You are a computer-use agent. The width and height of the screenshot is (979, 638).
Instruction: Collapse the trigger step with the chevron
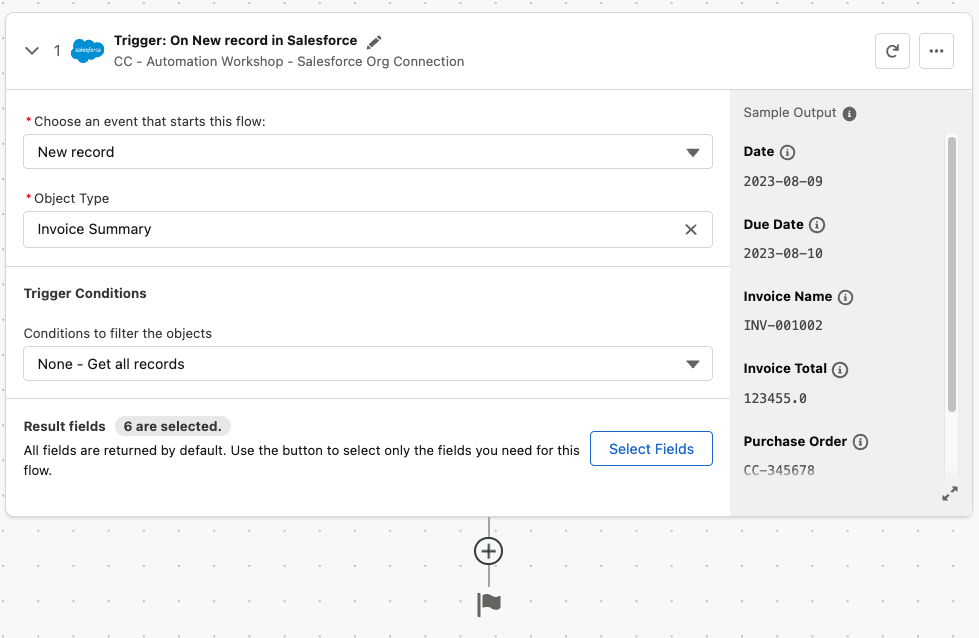tap(32, 51)
